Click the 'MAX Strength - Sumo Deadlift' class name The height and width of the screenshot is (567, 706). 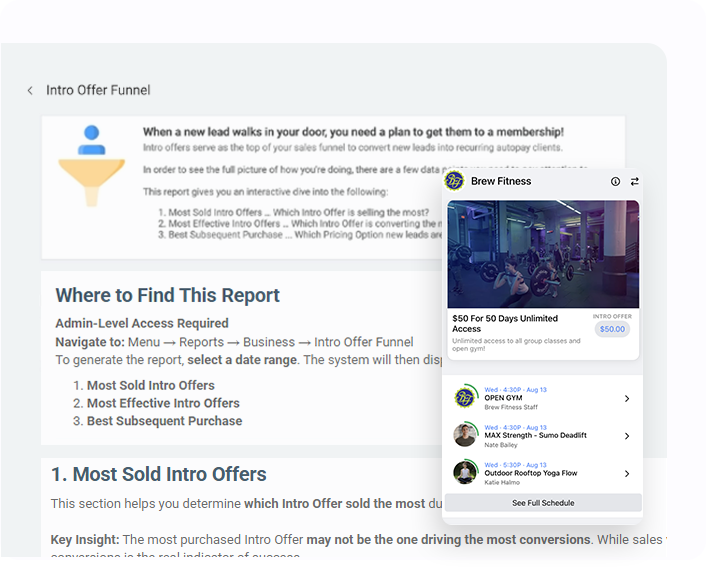tap(535, 435)
